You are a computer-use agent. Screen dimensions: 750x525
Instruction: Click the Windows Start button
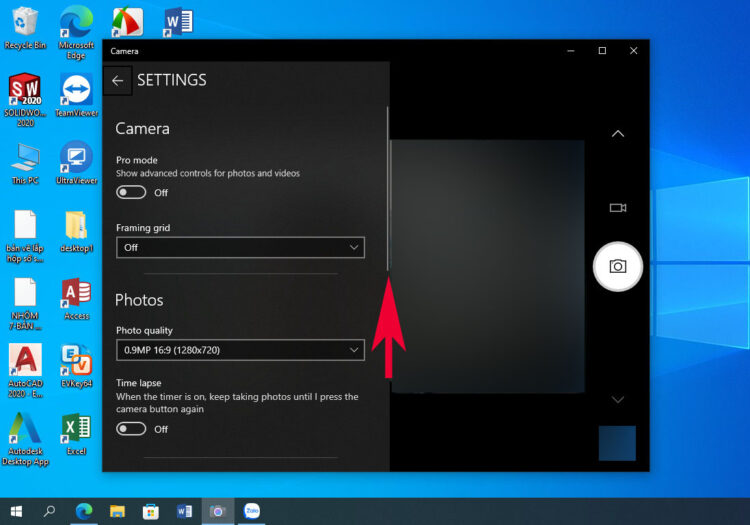click(16, 511)
